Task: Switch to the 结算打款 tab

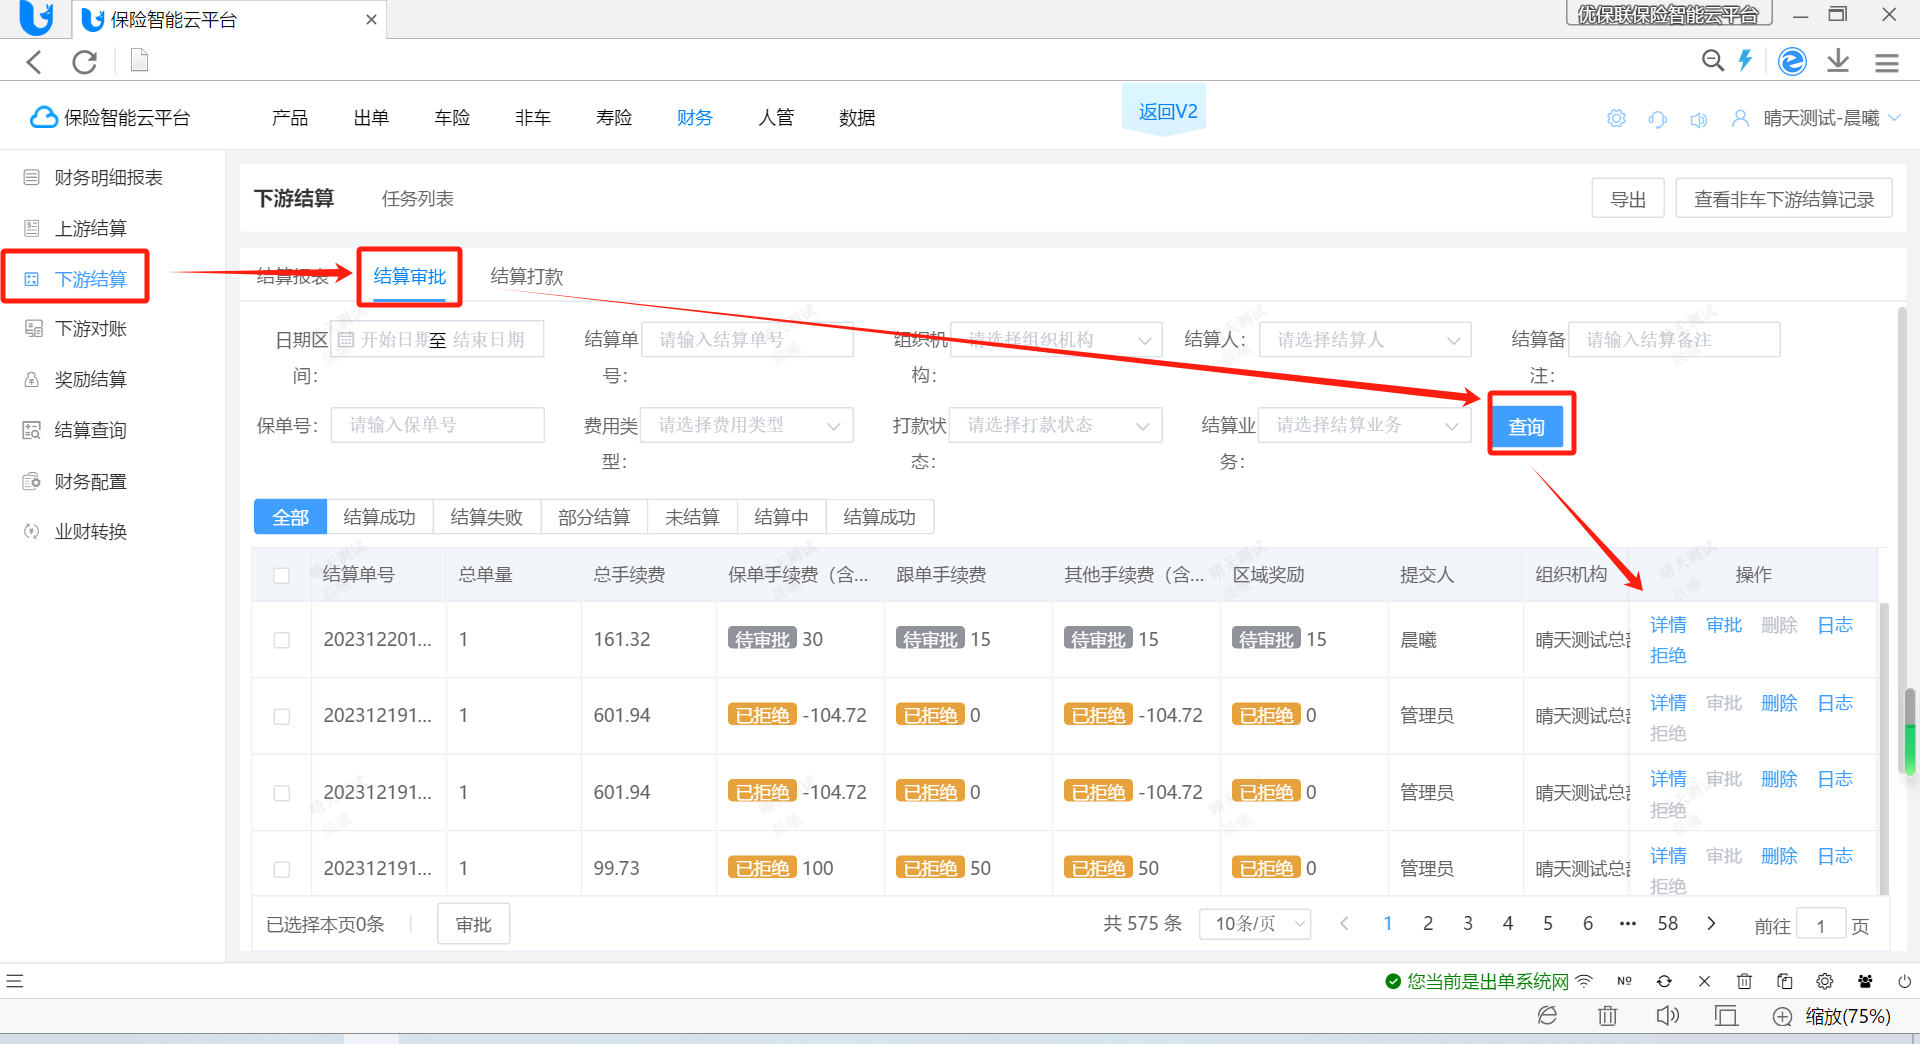Action: [x=526, y=277]
